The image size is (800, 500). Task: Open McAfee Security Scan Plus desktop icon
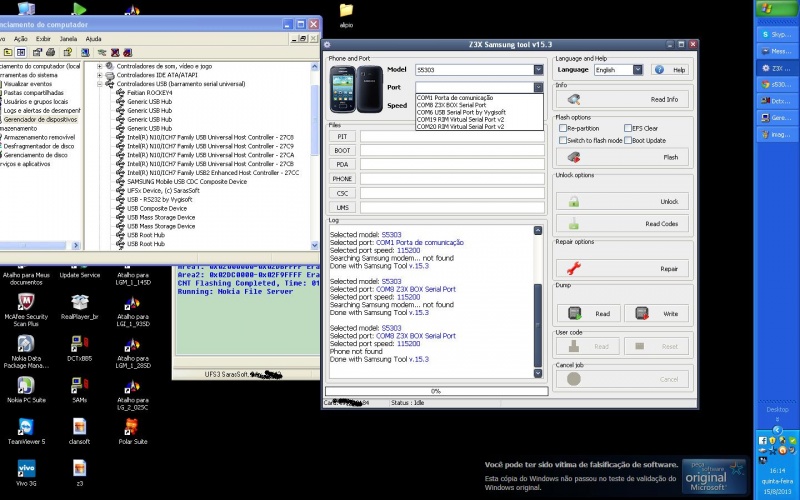[x=26, y=309]
